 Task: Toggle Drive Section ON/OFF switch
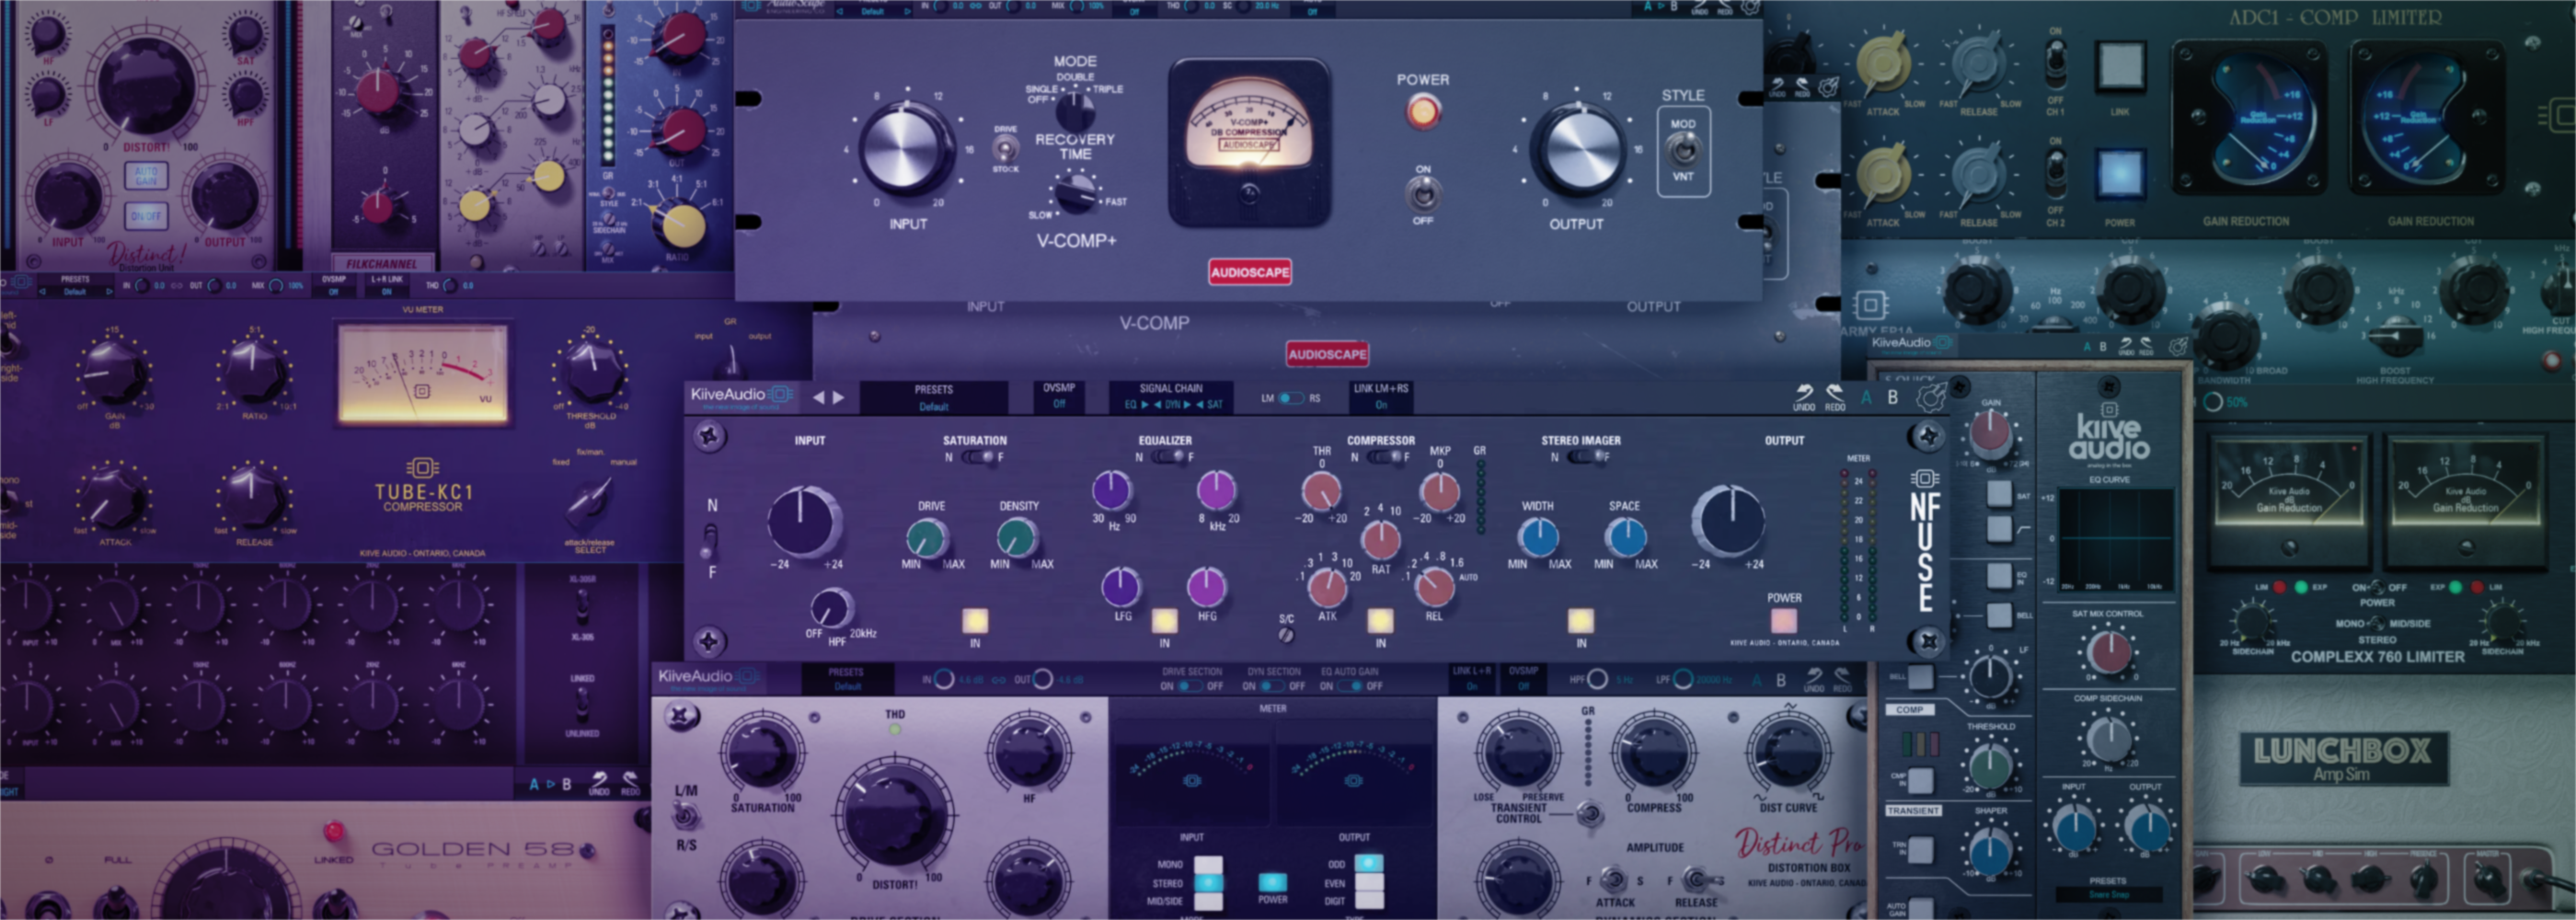coord(1189,686)
